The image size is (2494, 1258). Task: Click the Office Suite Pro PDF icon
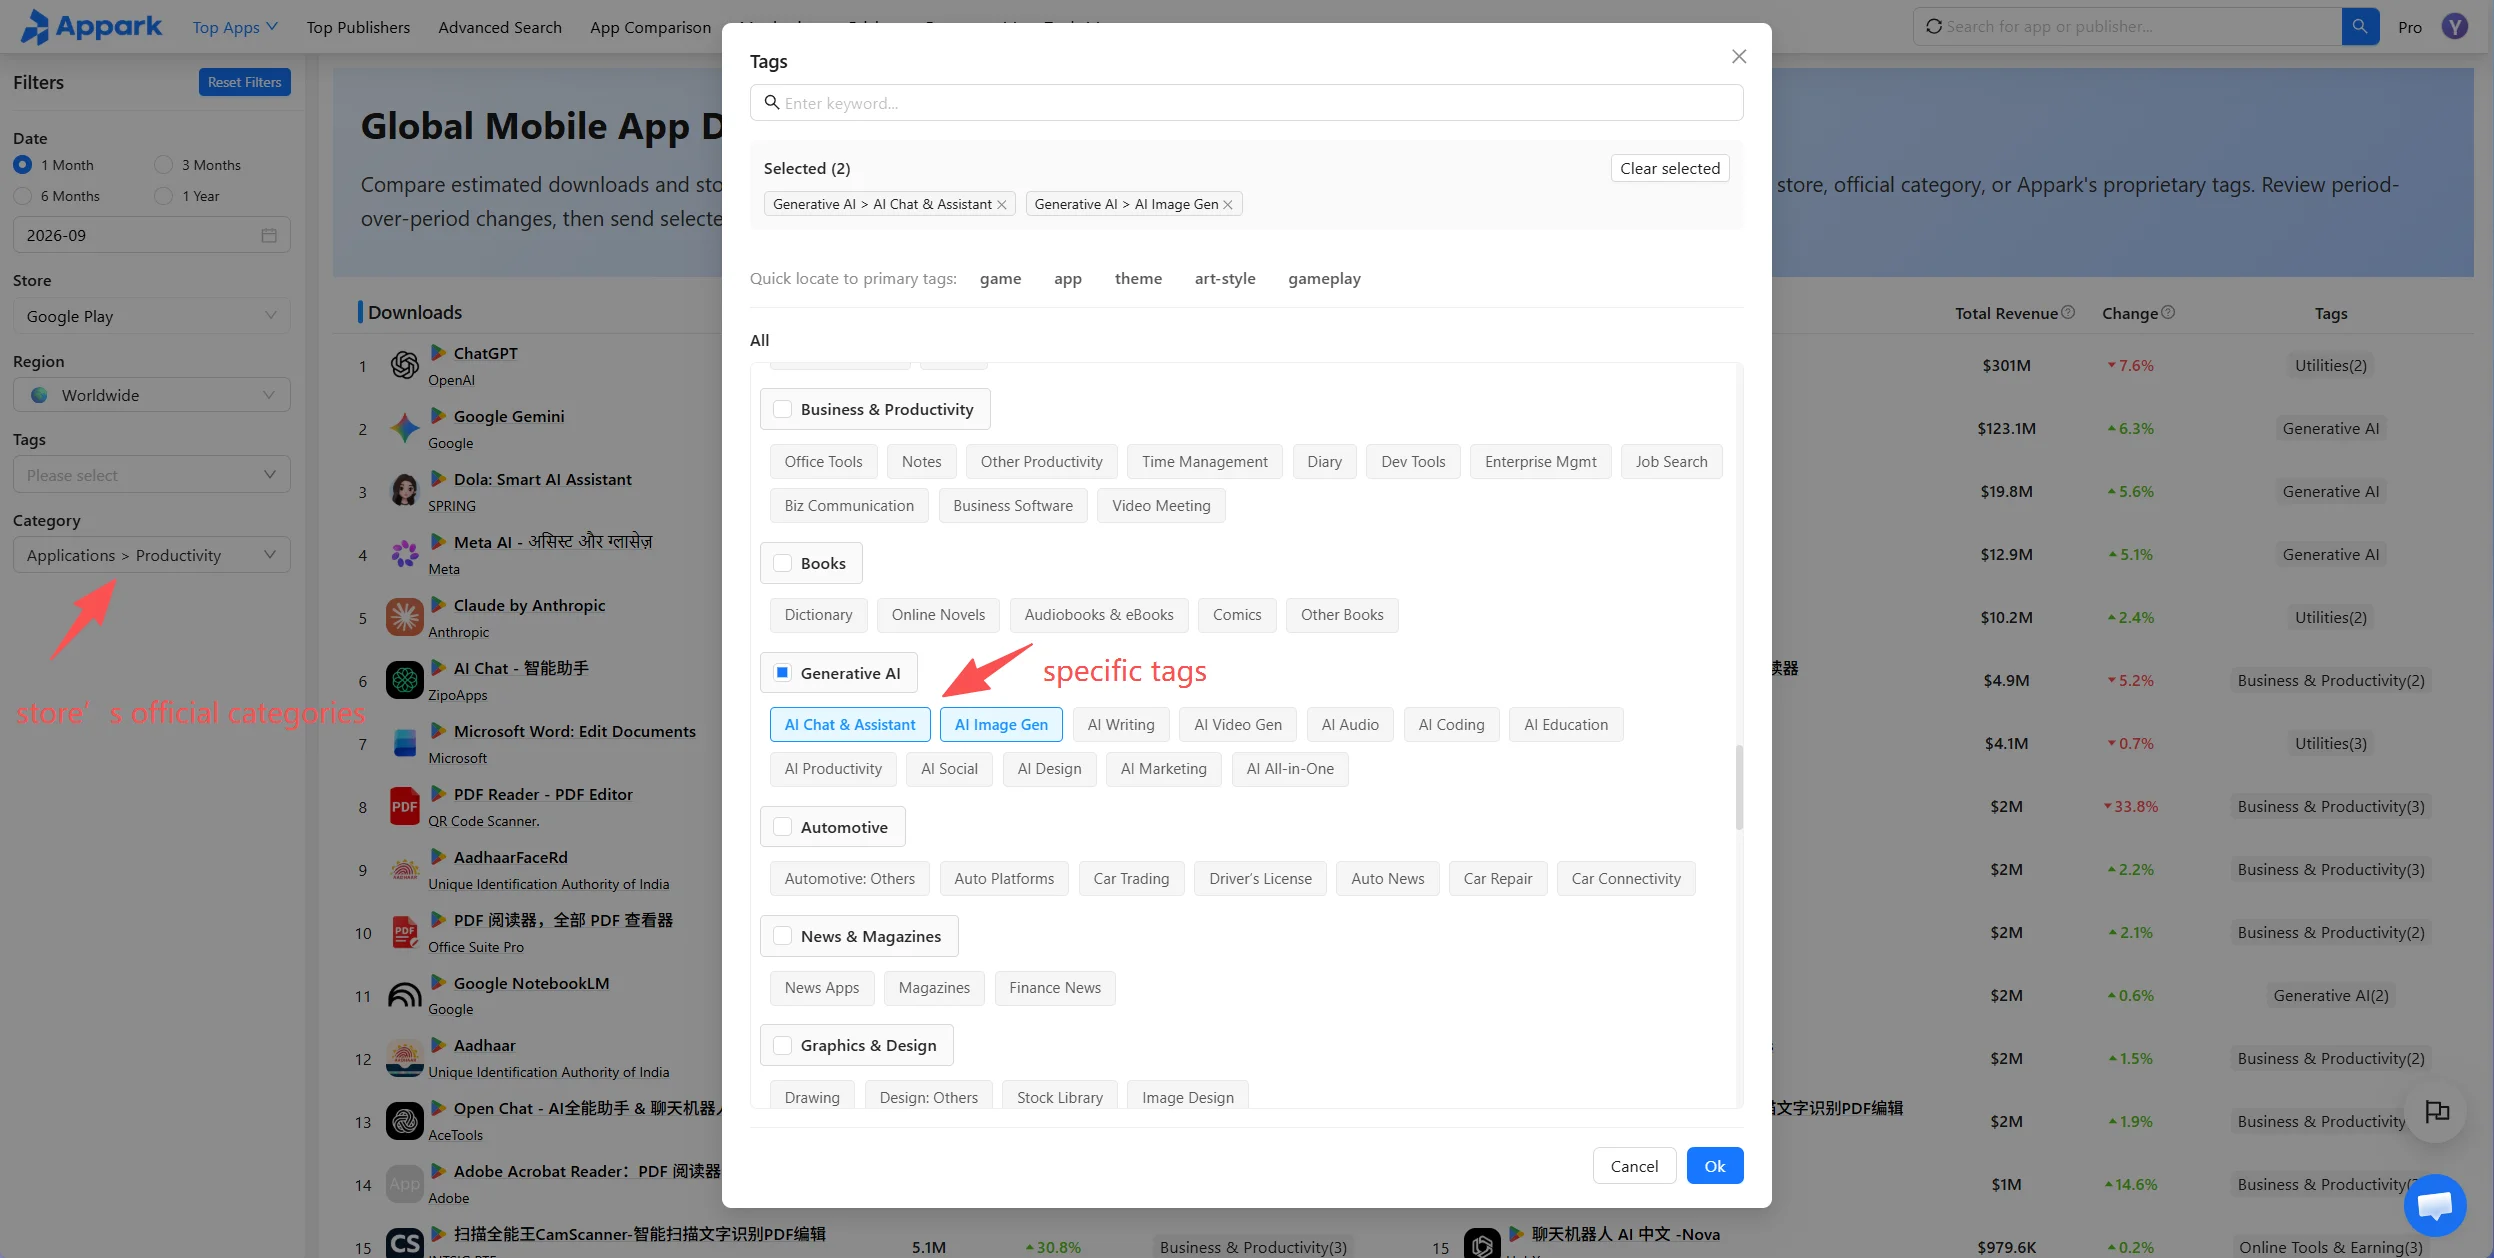tap(405, 932)
